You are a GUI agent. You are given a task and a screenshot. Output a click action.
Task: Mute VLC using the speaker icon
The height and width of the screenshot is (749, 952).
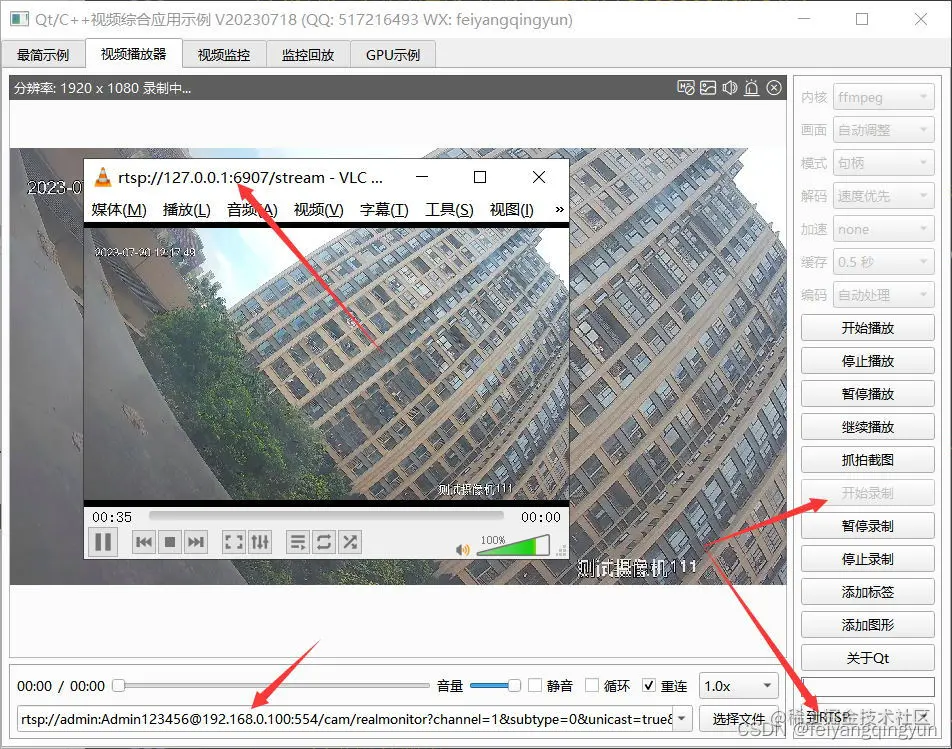[463, 549]
